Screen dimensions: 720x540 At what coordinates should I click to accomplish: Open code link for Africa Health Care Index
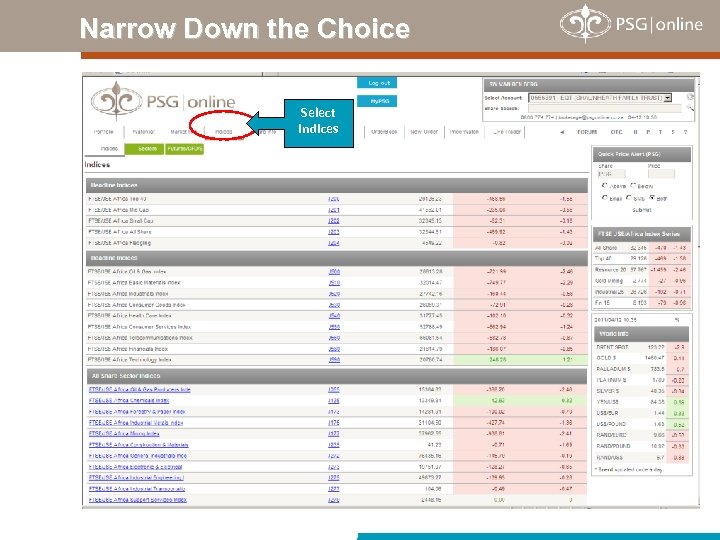click(x=334, y=316)
